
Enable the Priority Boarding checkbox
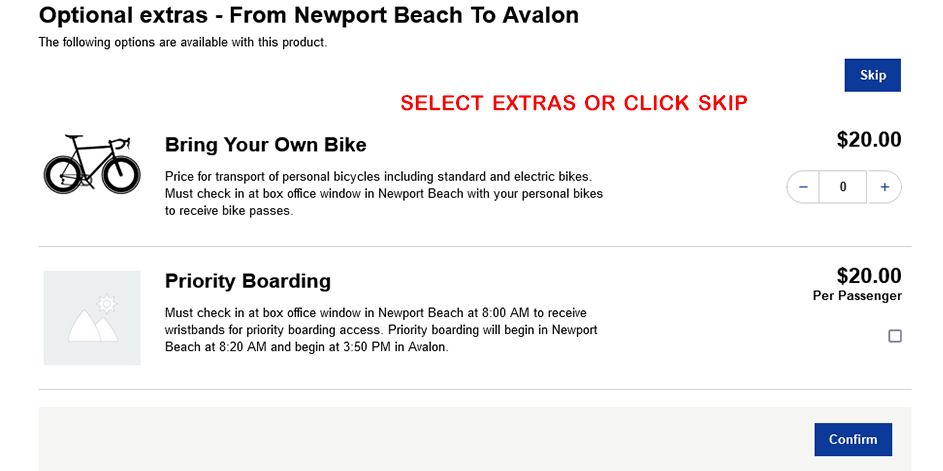coord(895,336)
